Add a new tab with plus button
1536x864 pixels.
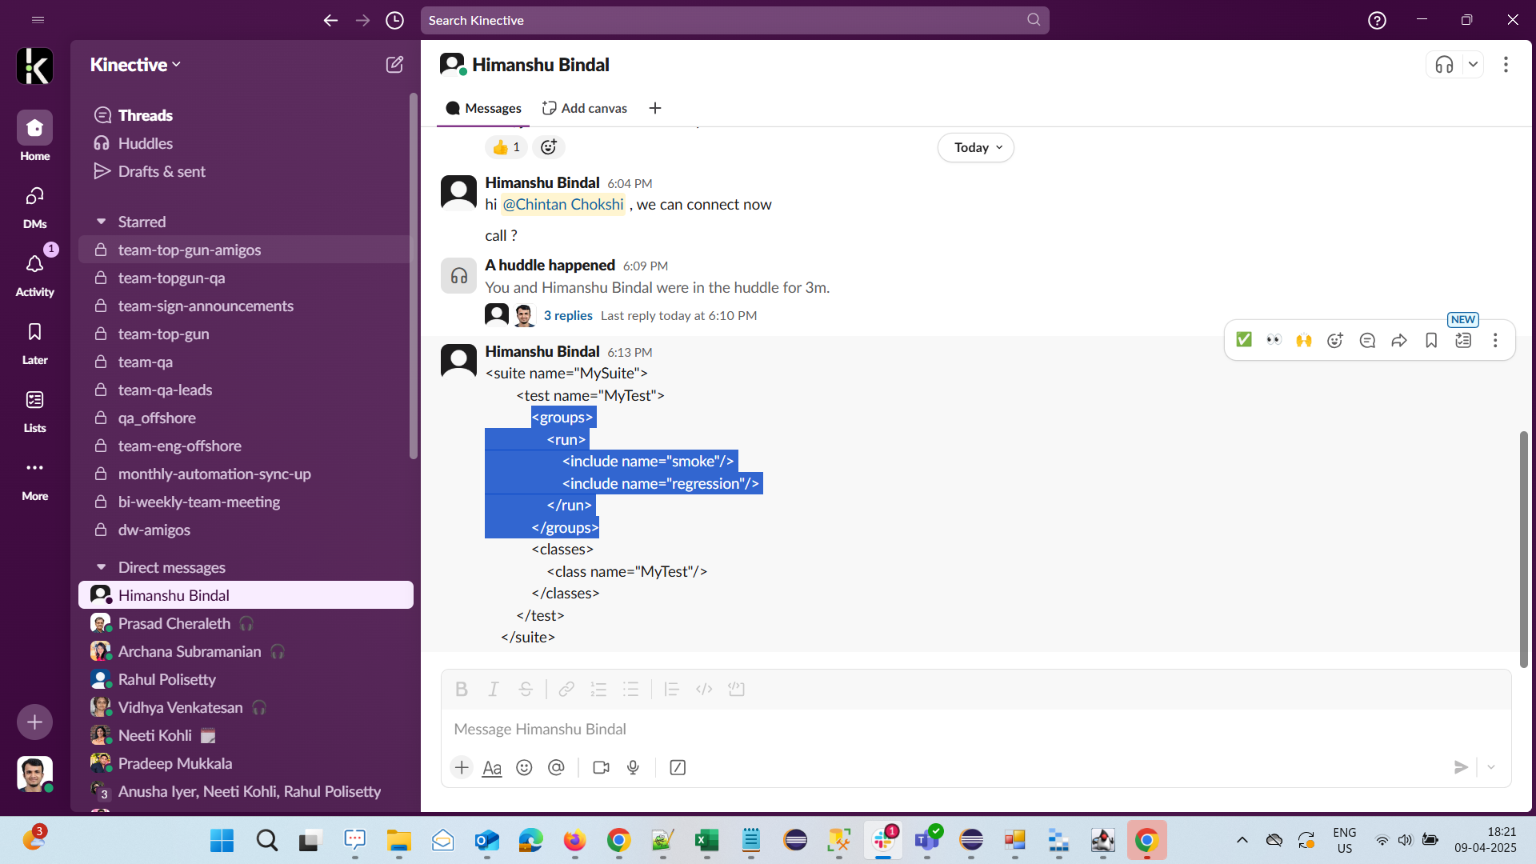pos(655,108)
